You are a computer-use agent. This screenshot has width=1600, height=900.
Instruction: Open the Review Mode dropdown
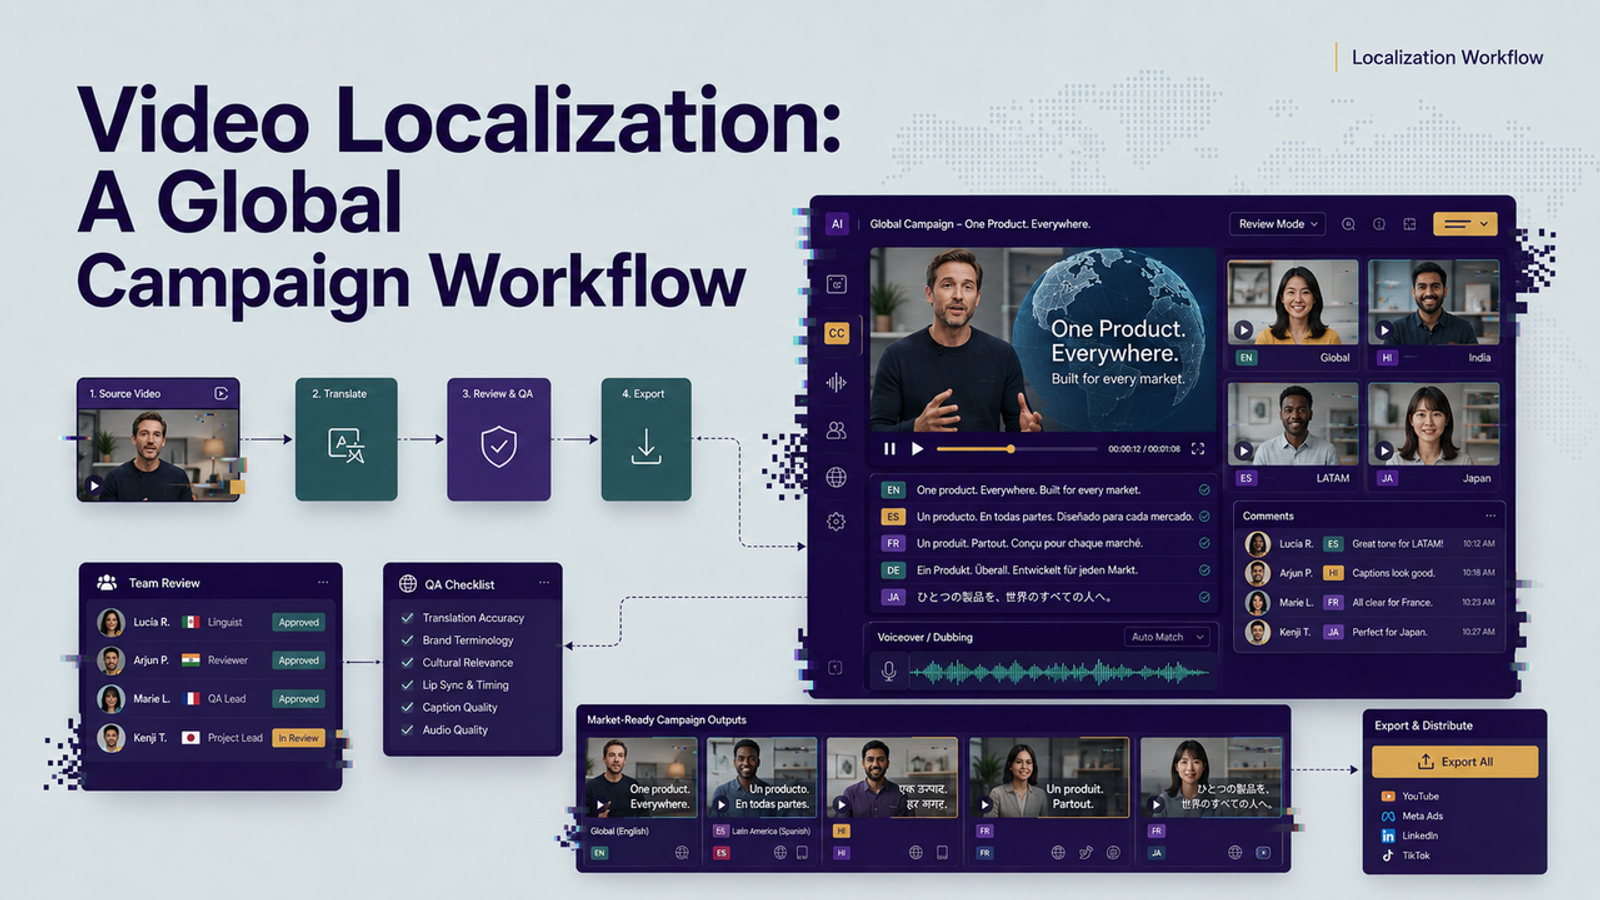pyautogui.click(x=1277, y=224)
